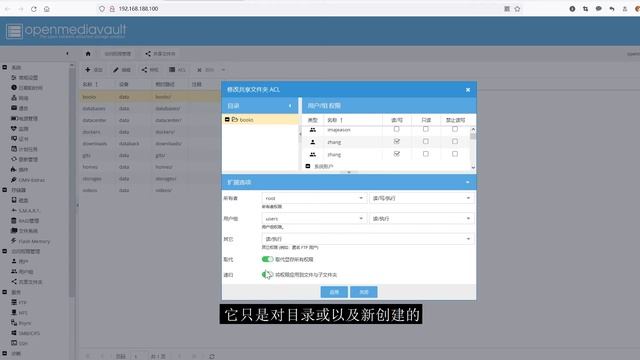Viewport: 640px width, 360px height.
Task: Open General Settings in the System sidebar section
Action: [24, 78]
